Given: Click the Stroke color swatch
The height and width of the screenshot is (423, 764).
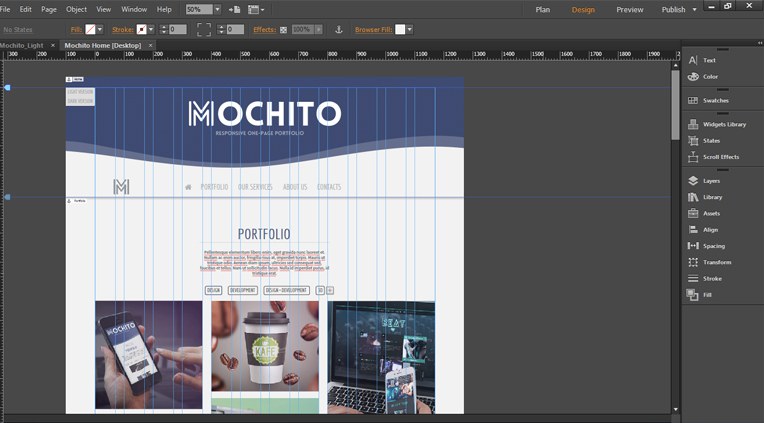Looking at the screenshot, I should [141, 30].
